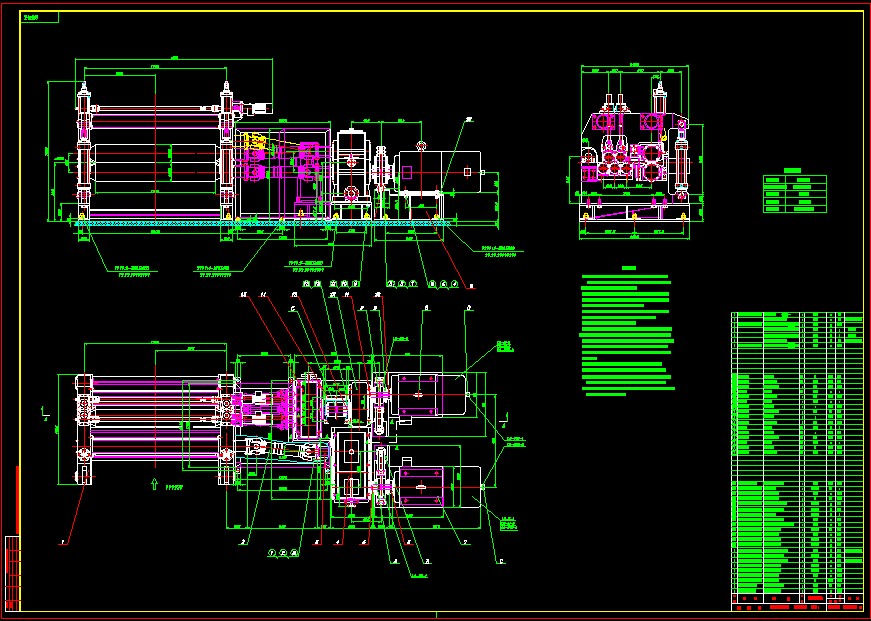Viewport: 871px width, 621px height.
Task: Select the plan view roller assembly at bottom left
Action: click(x=155, y=429)
